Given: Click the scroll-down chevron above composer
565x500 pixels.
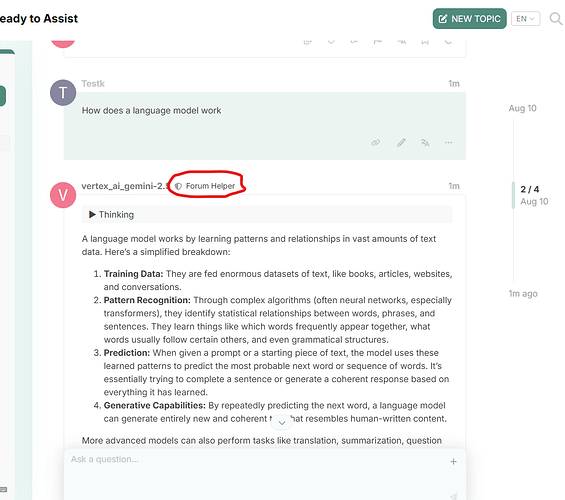Looking at the screenshot, I should click(x=282, y=423).
